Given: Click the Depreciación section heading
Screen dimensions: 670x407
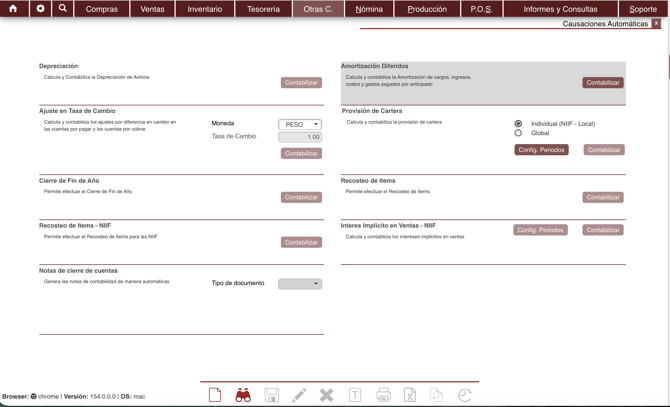Looking at the screenshot, I should click(x=59, y=66).
